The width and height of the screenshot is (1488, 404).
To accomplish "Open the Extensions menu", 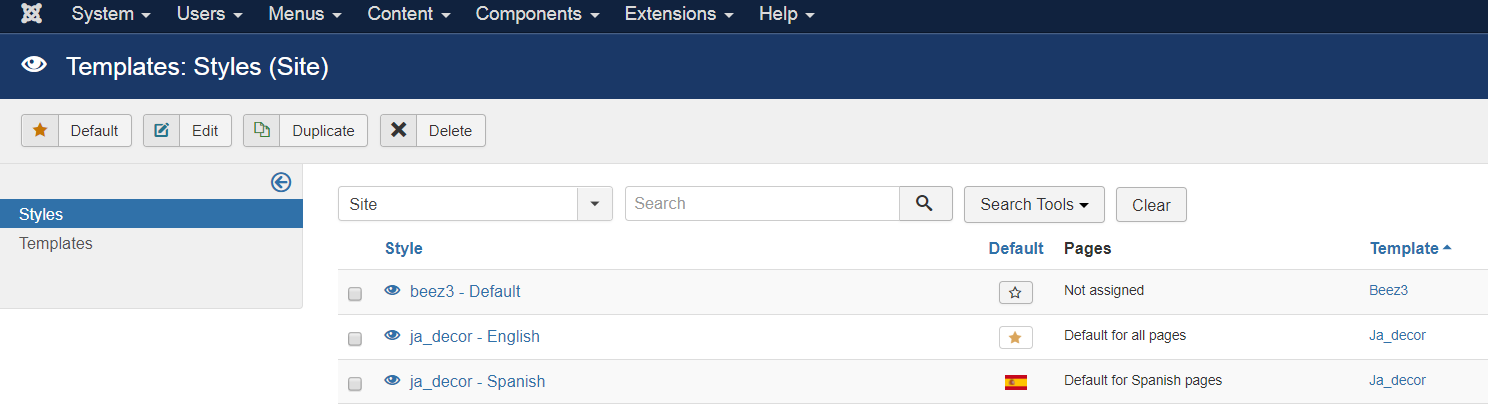I will pos(679,15).
